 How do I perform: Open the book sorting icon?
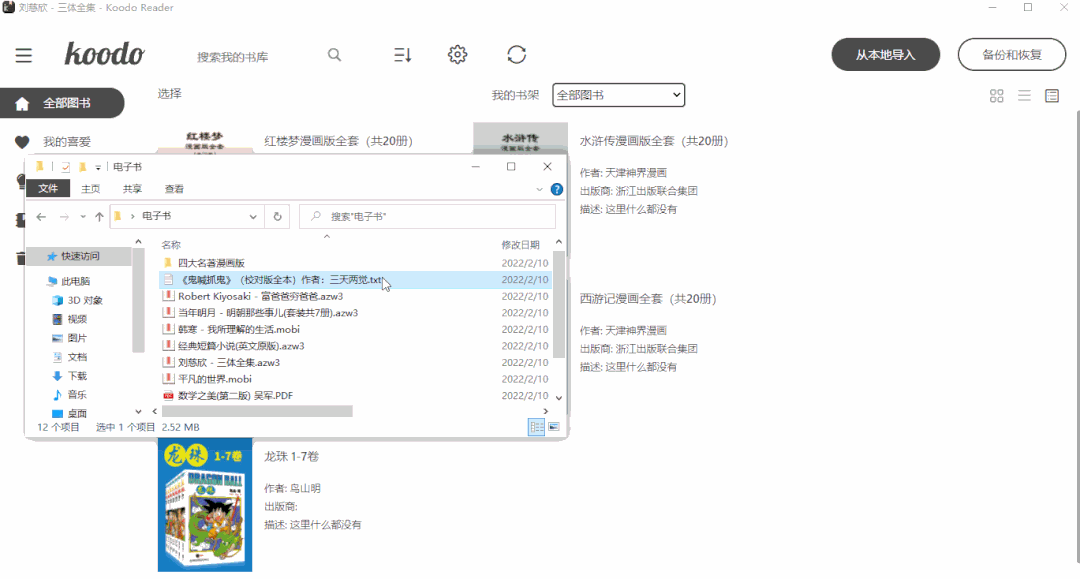[x=401, y=55]
